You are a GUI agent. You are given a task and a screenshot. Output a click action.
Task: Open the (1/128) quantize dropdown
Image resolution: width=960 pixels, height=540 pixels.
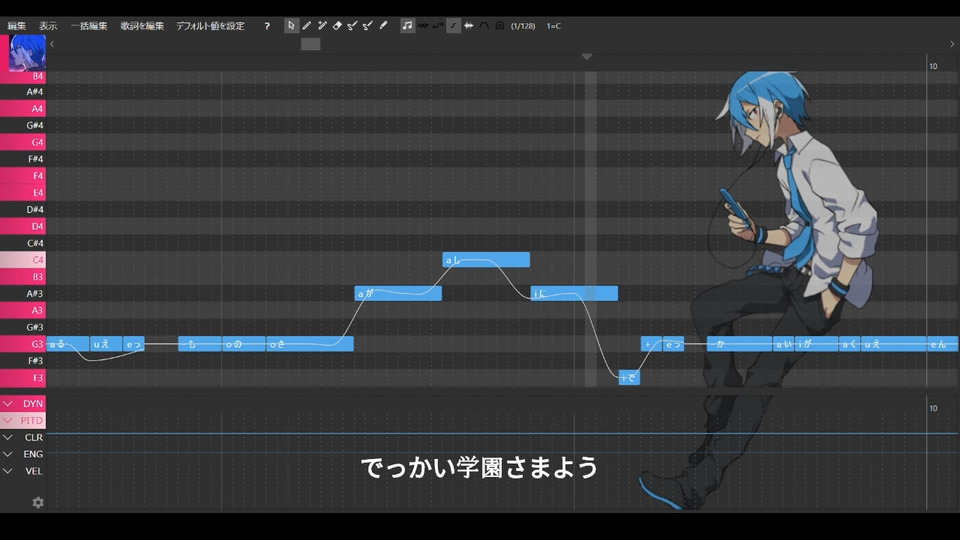523,26
